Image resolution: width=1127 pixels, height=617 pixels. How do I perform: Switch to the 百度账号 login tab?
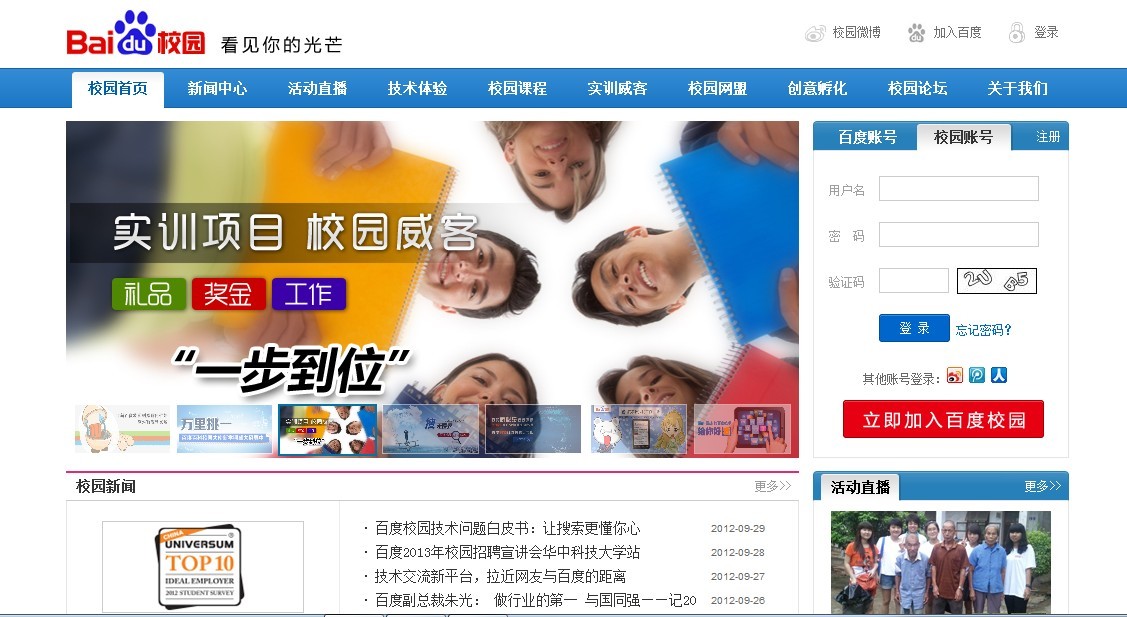(x=867, y=137)
